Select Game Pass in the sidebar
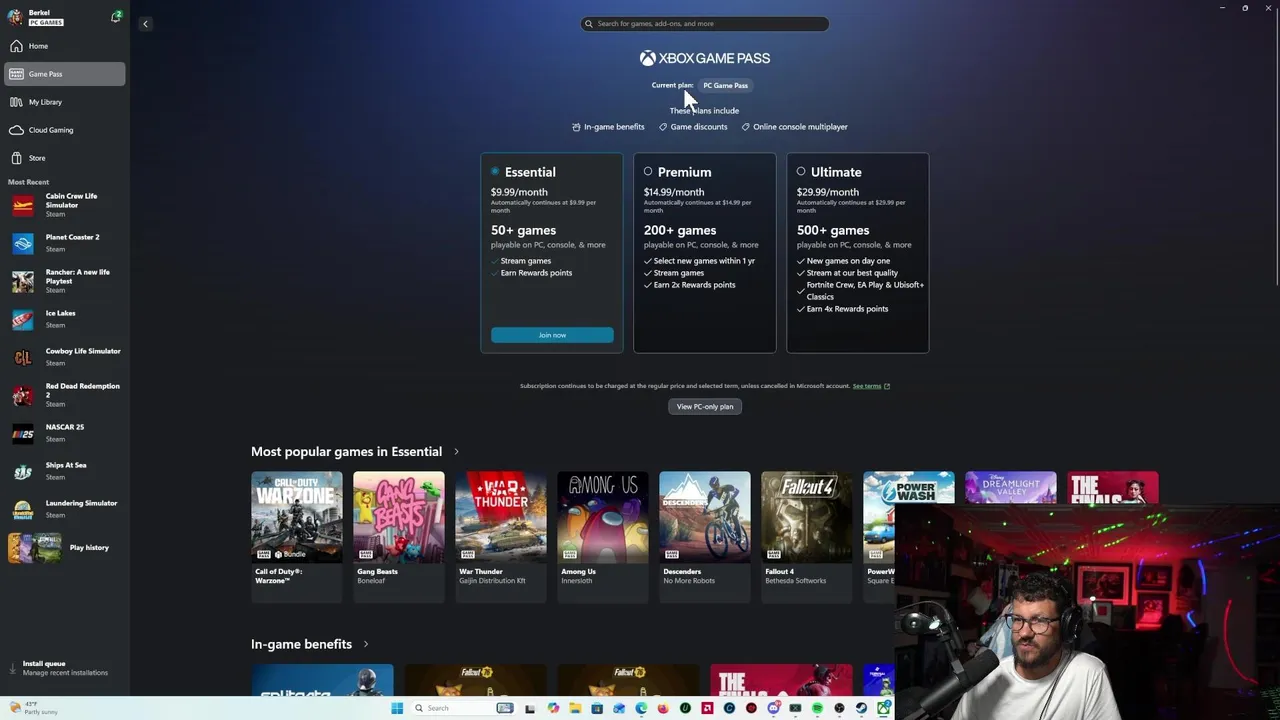 click(x=65, y=74)
